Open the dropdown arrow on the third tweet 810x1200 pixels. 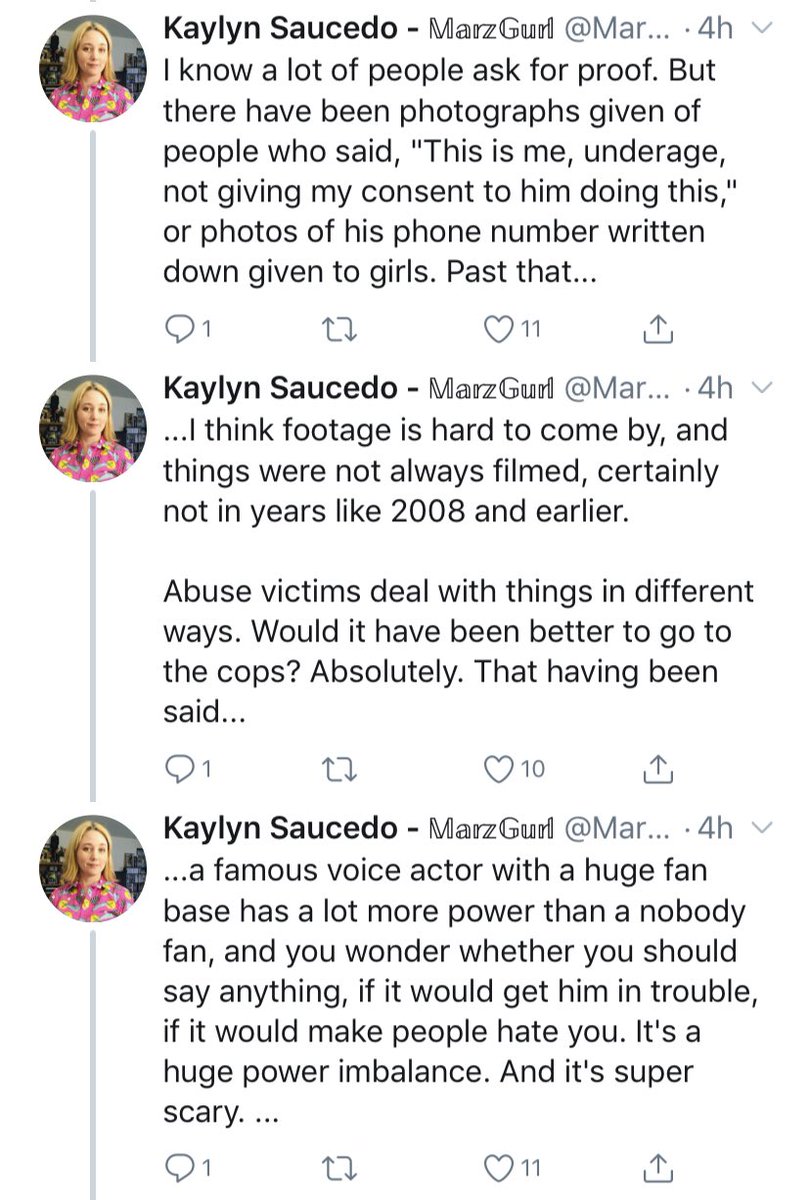[759, 827]
